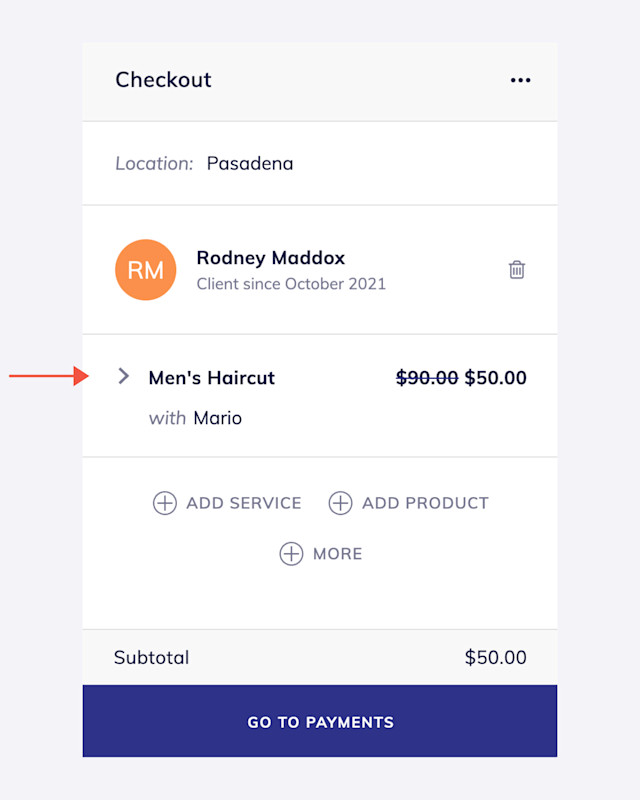
Task: Click the Add Product plus icon
Action: click(x=340, y=503)
